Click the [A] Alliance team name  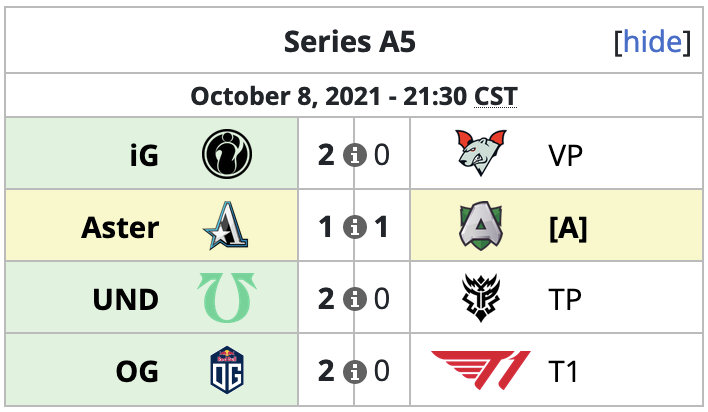(568, 228)
